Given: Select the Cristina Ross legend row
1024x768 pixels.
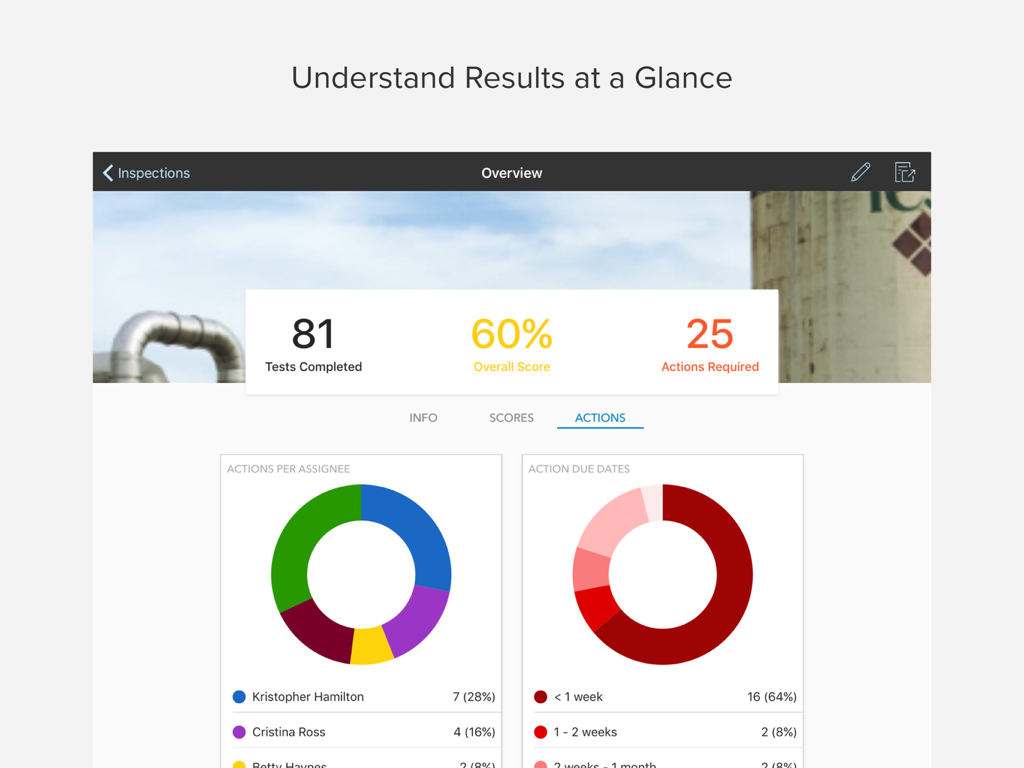Looking at the screenshot, I should (360, 731).
